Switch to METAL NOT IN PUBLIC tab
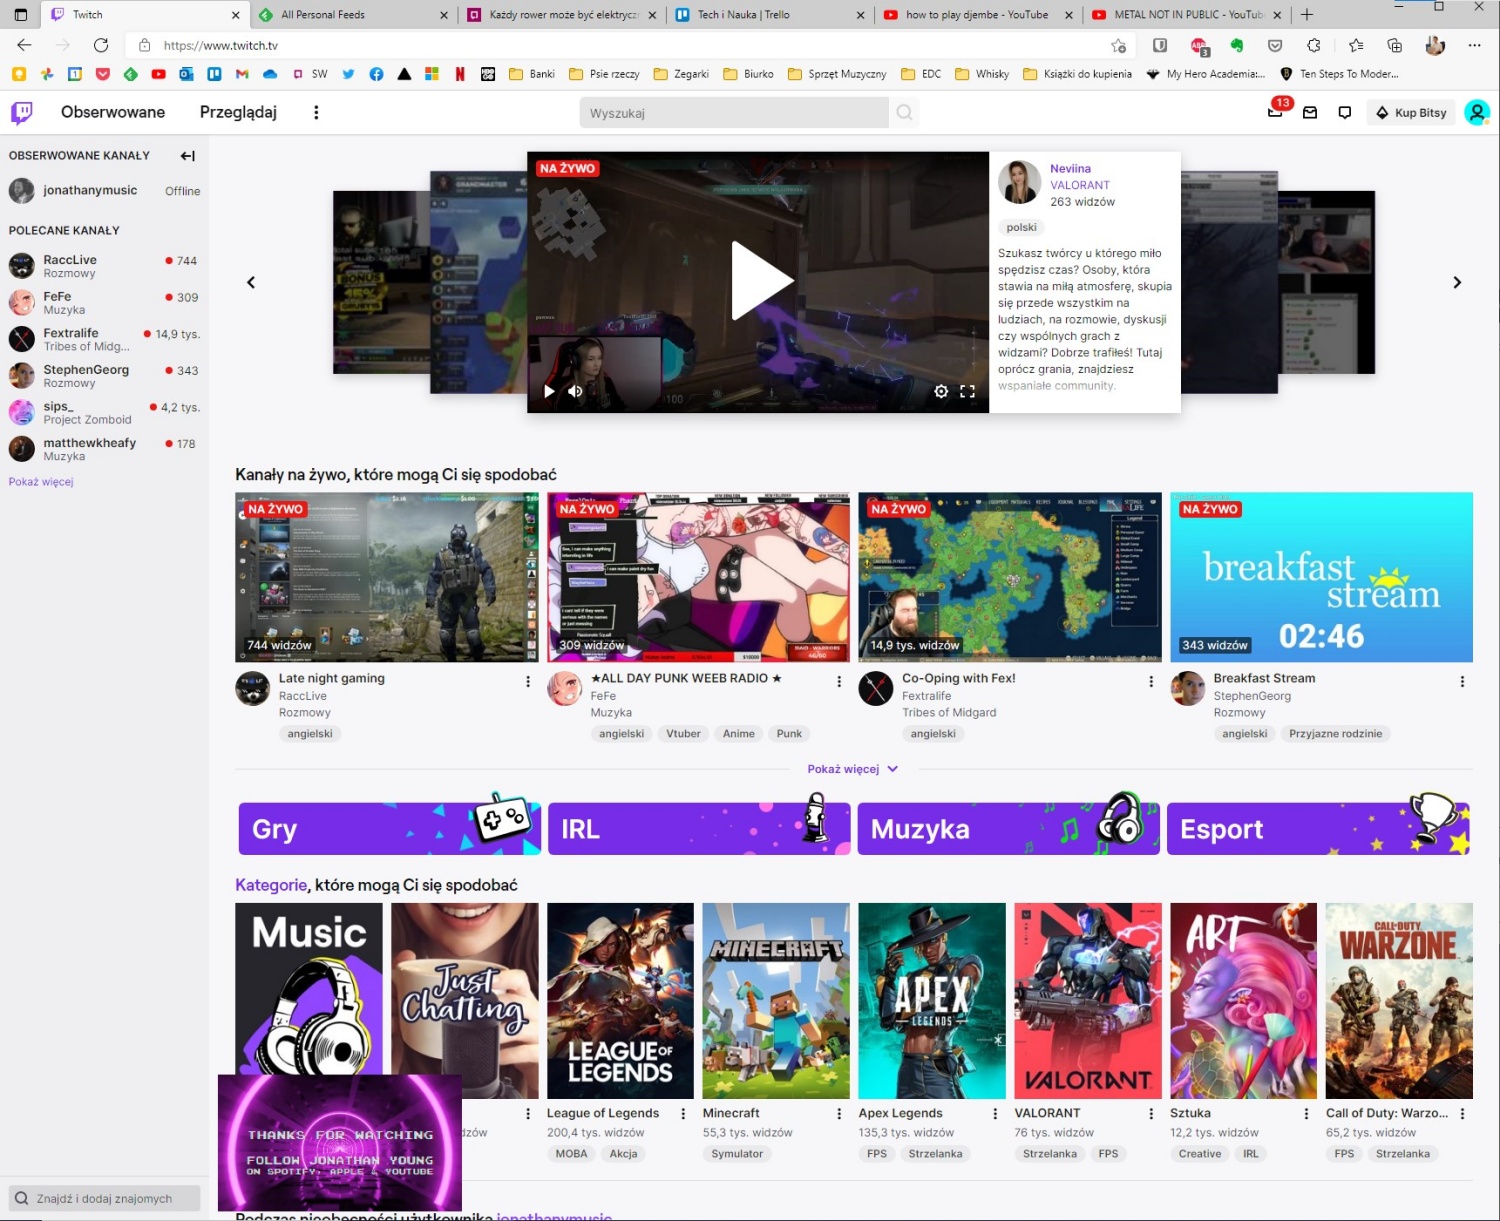This screenshot has width=1500, height=1221. 1186,14
